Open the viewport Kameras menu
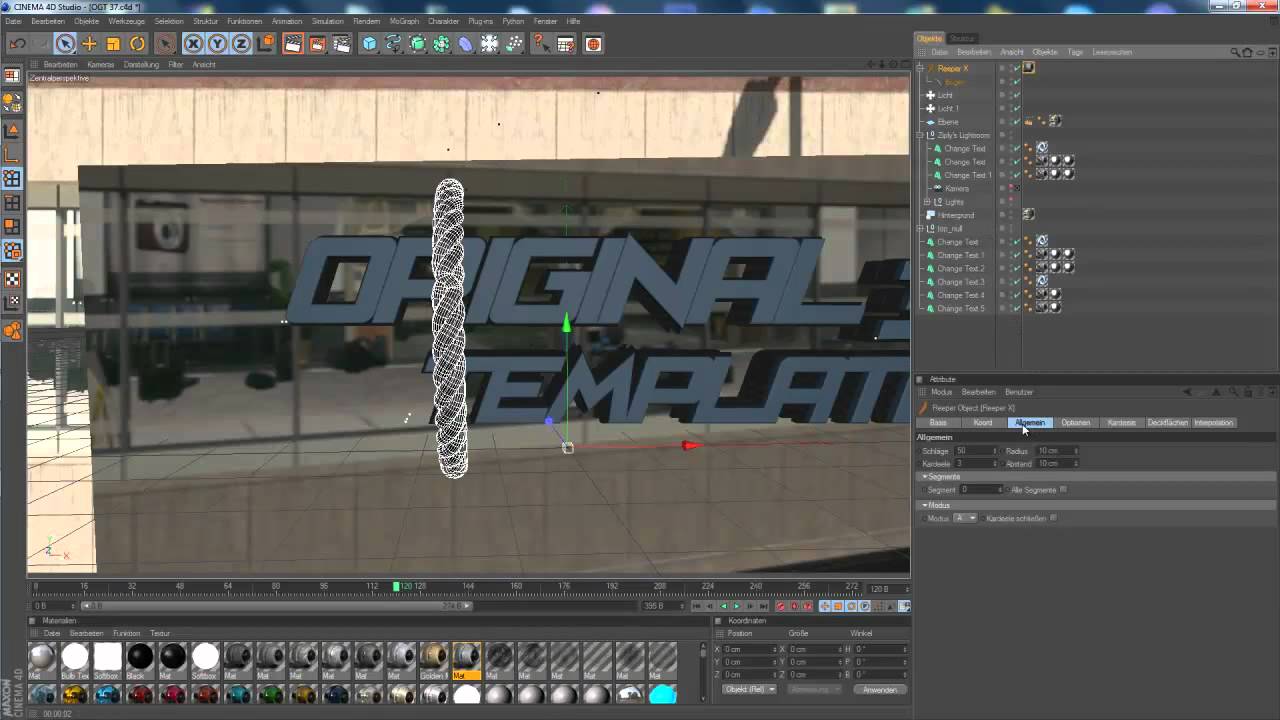The width and height of the screenshot is (1280, 720). [100, 64]
